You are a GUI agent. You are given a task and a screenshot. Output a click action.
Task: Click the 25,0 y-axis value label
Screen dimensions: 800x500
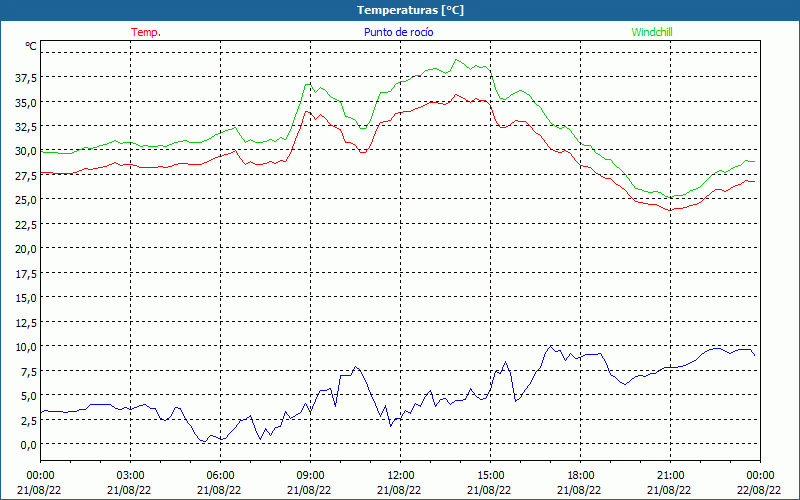tap(25, 199)
